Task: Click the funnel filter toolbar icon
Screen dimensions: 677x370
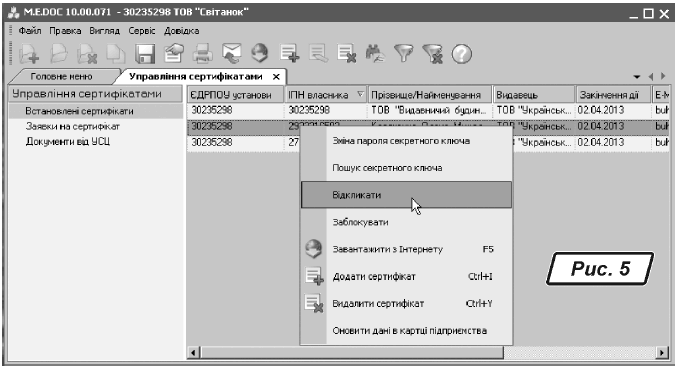Action: tap(404, 54)
